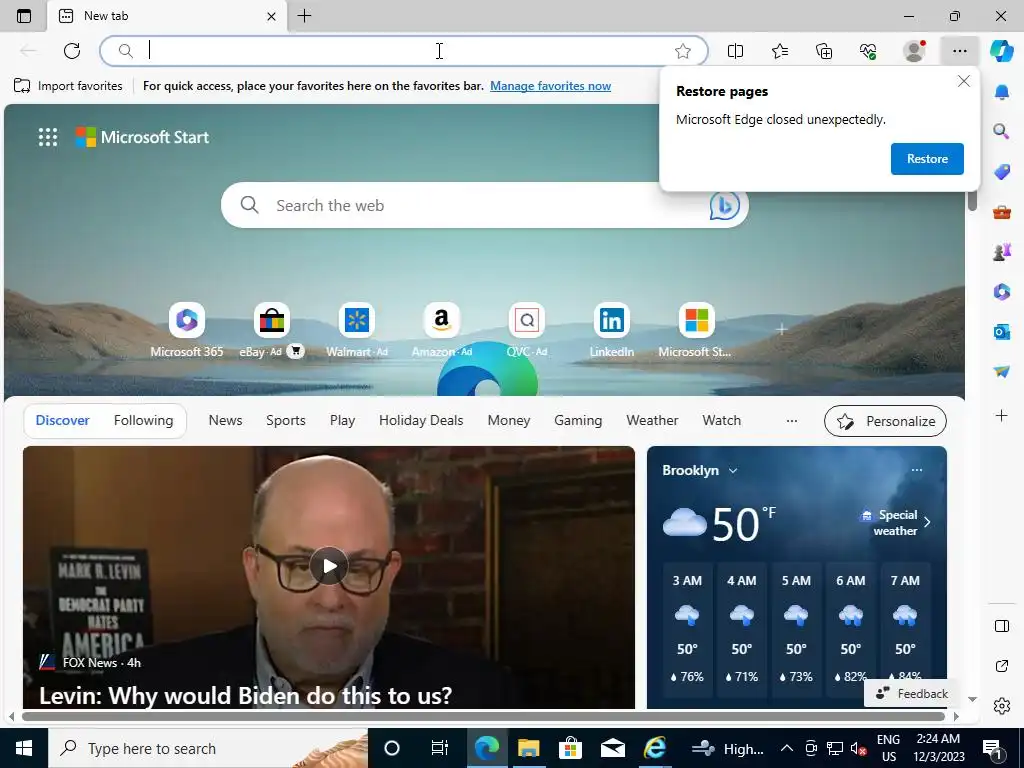Click the Personalize button
This screenshot has height=768, width=1024.
885,421
